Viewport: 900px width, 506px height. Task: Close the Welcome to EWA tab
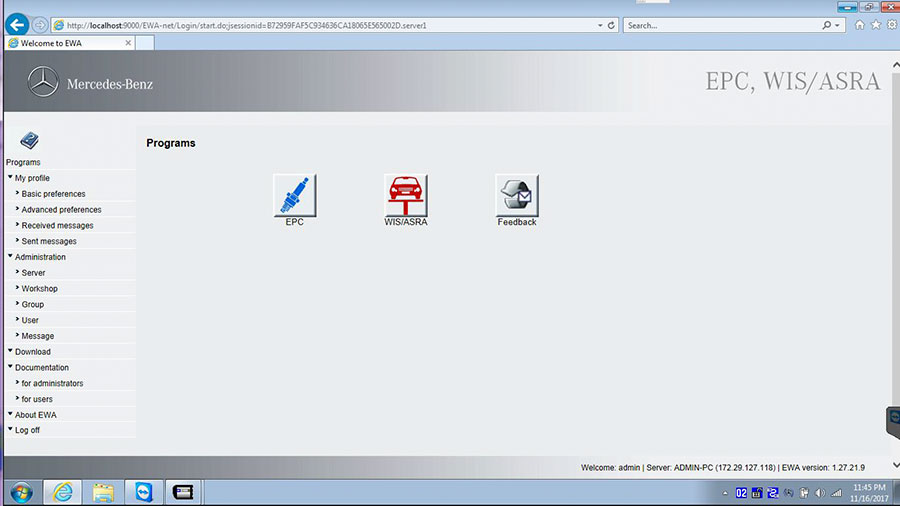(128, 43)
